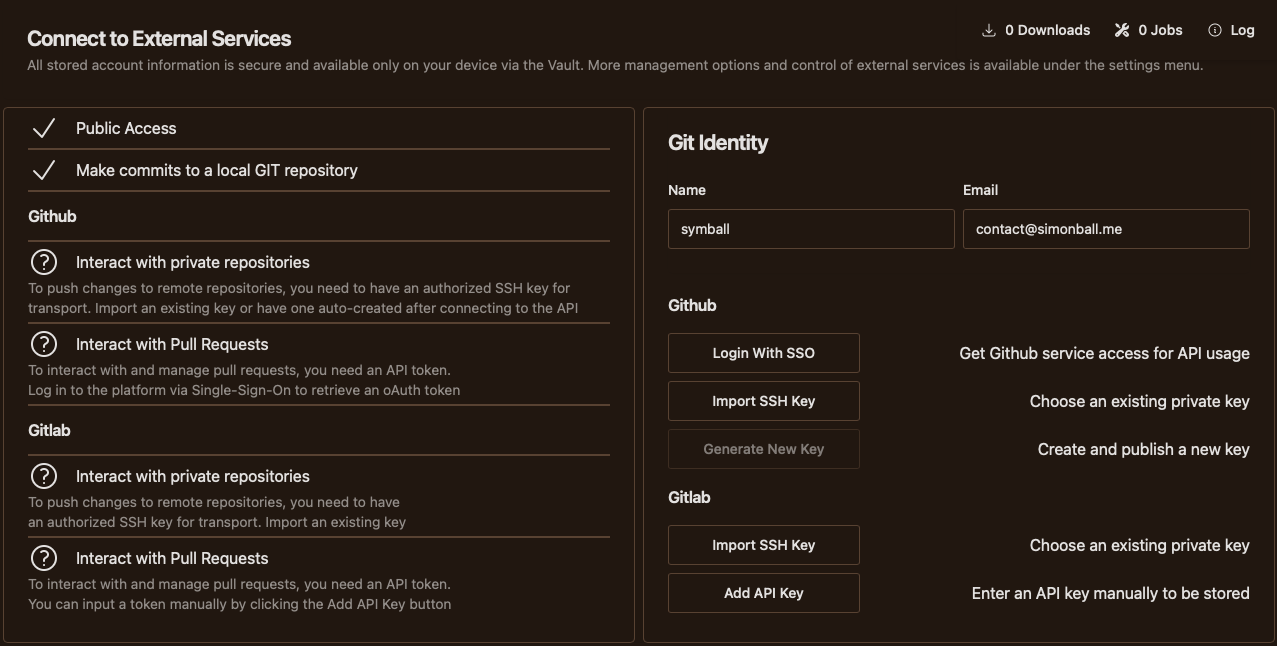The width and height of the screenshot is (1277, 646).
Task: Click the Public Access checkmark icon
Action: click(x=43, y=128)
